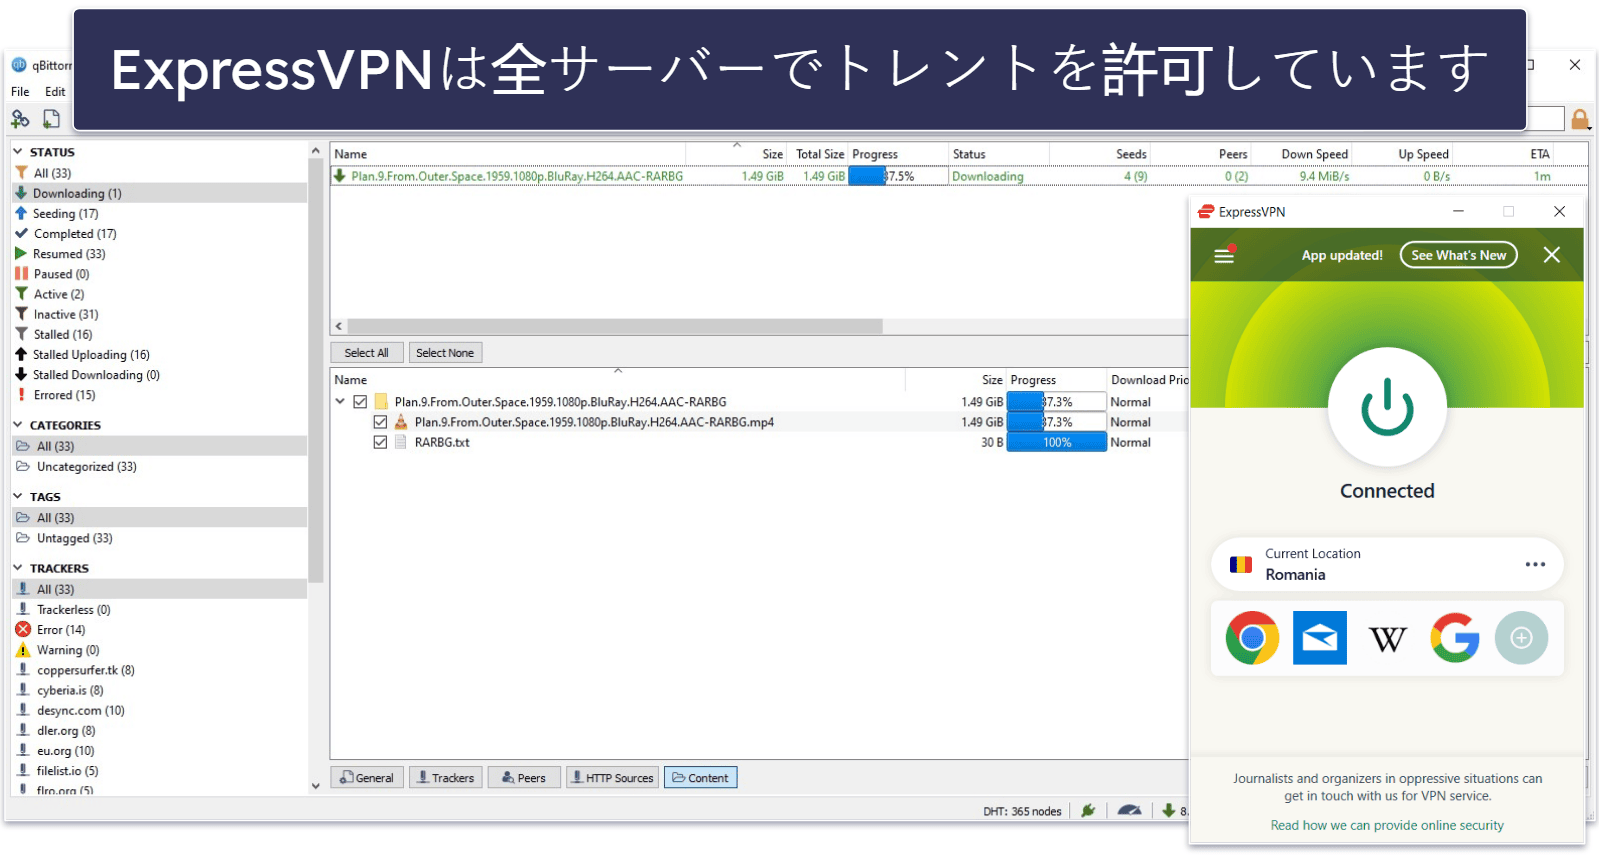Switch to the Trackers tab
Screen dimensions: 1599x858
446,777
